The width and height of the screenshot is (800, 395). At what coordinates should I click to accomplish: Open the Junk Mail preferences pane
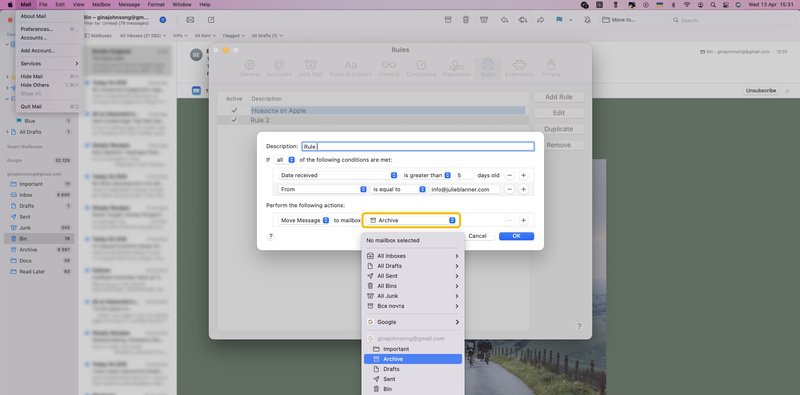click(x=310, y=68)
